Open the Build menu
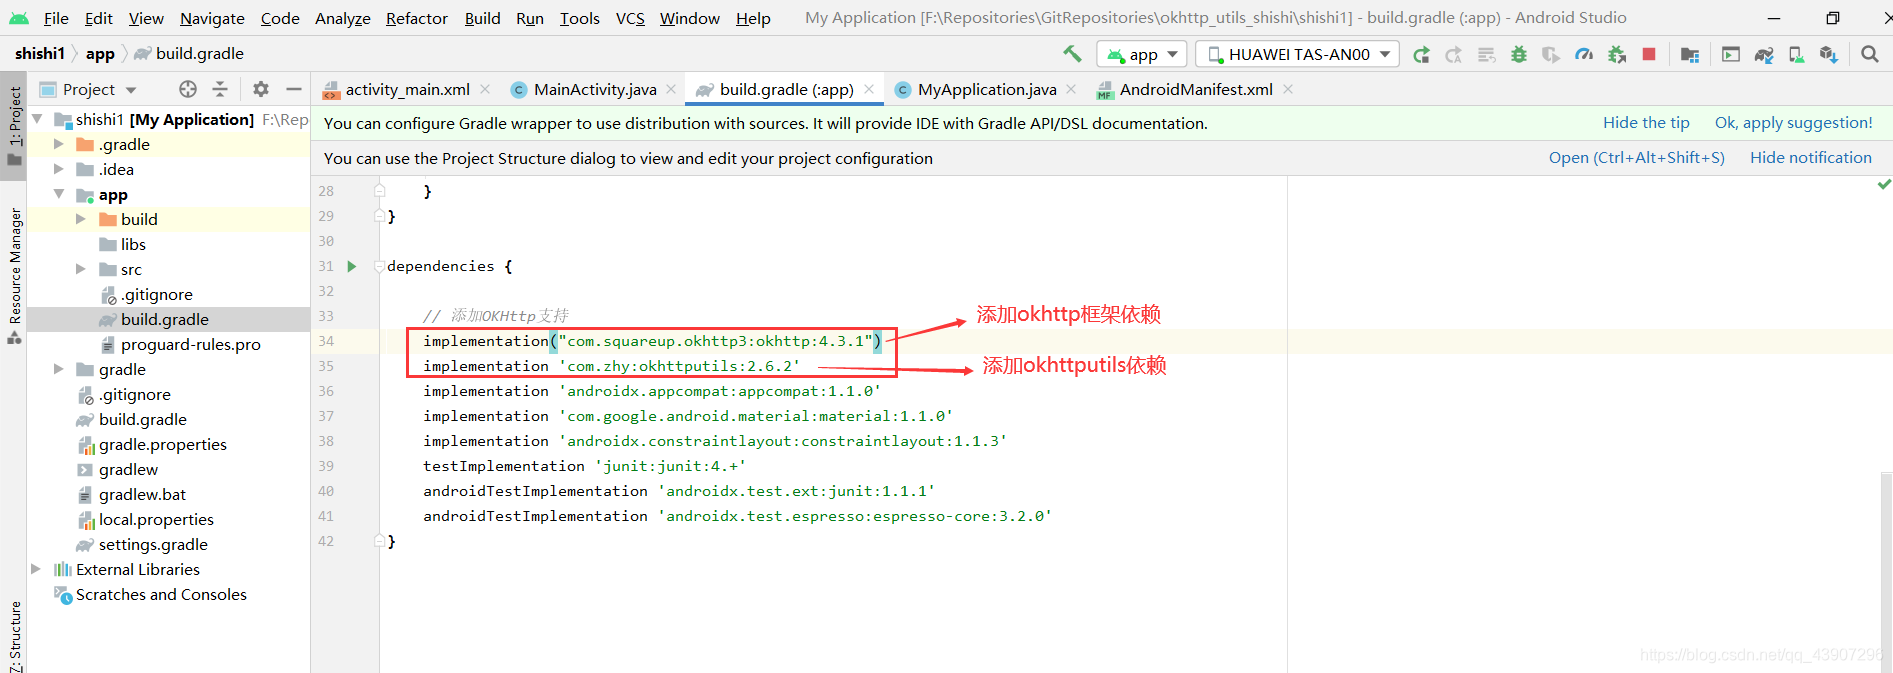Viewport: 1893px width, 673px height. pos(482,18)
